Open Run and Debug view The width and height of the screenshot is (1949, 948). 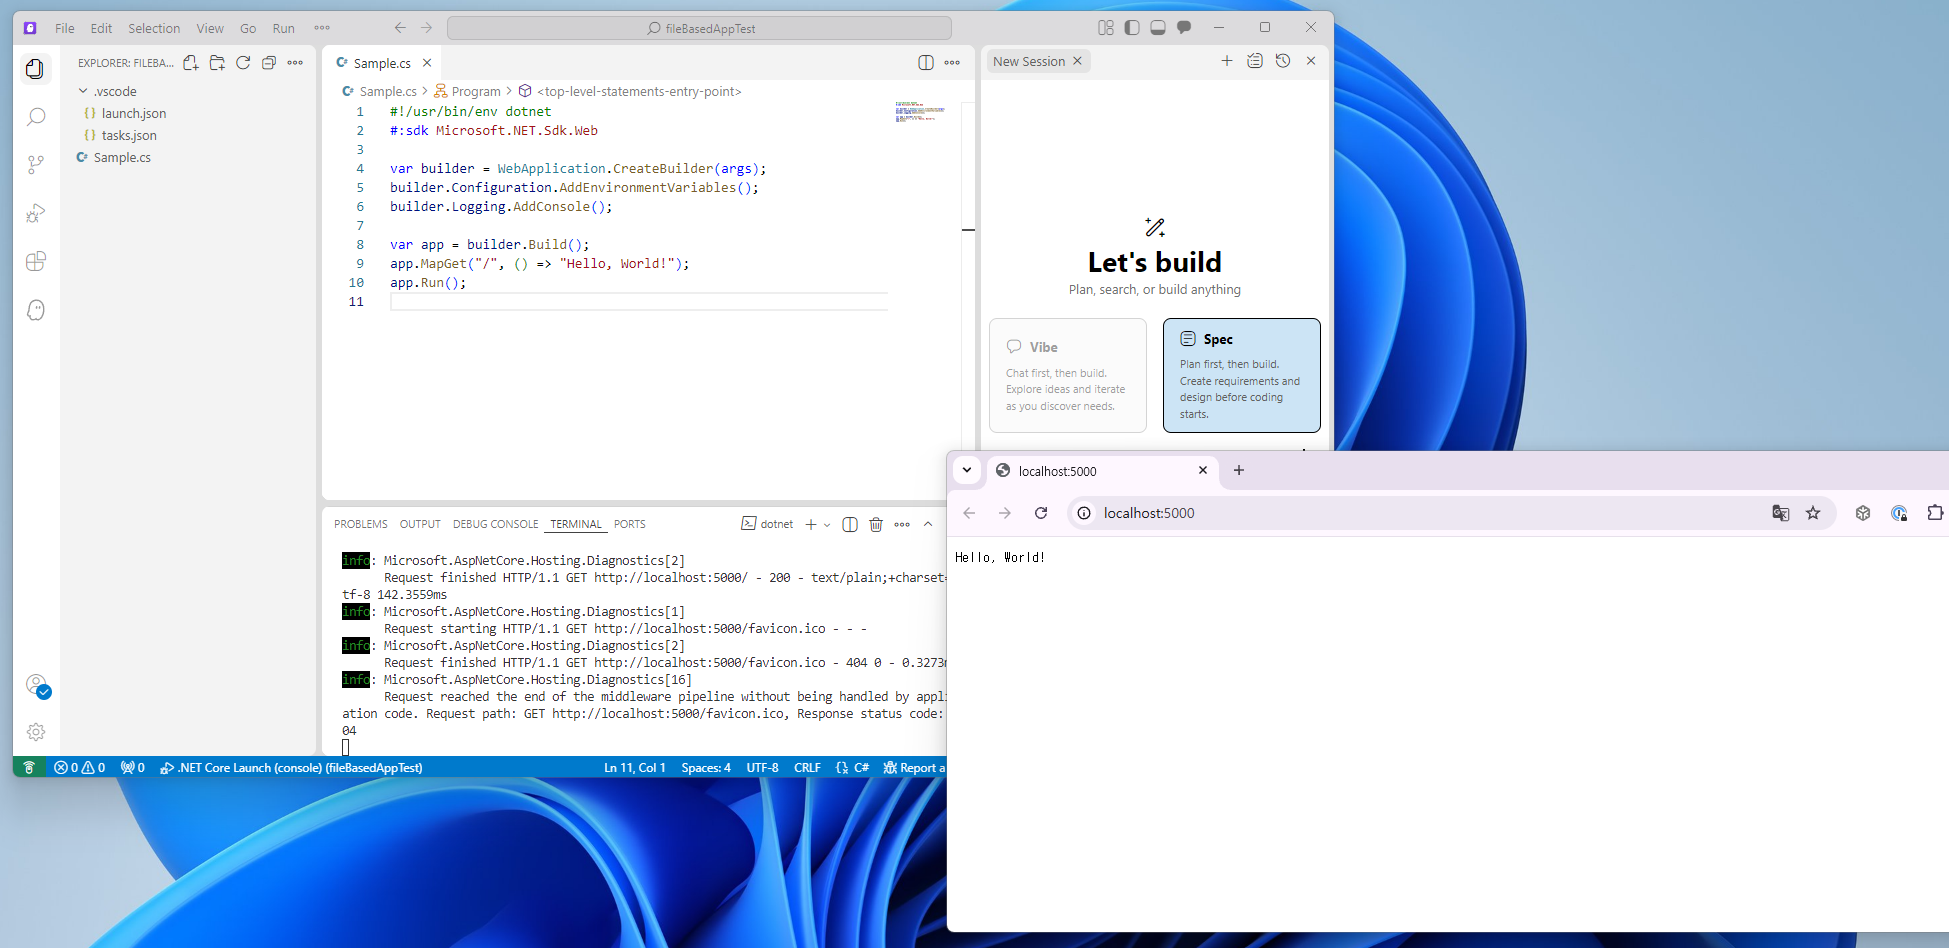[x=35, y=213]
